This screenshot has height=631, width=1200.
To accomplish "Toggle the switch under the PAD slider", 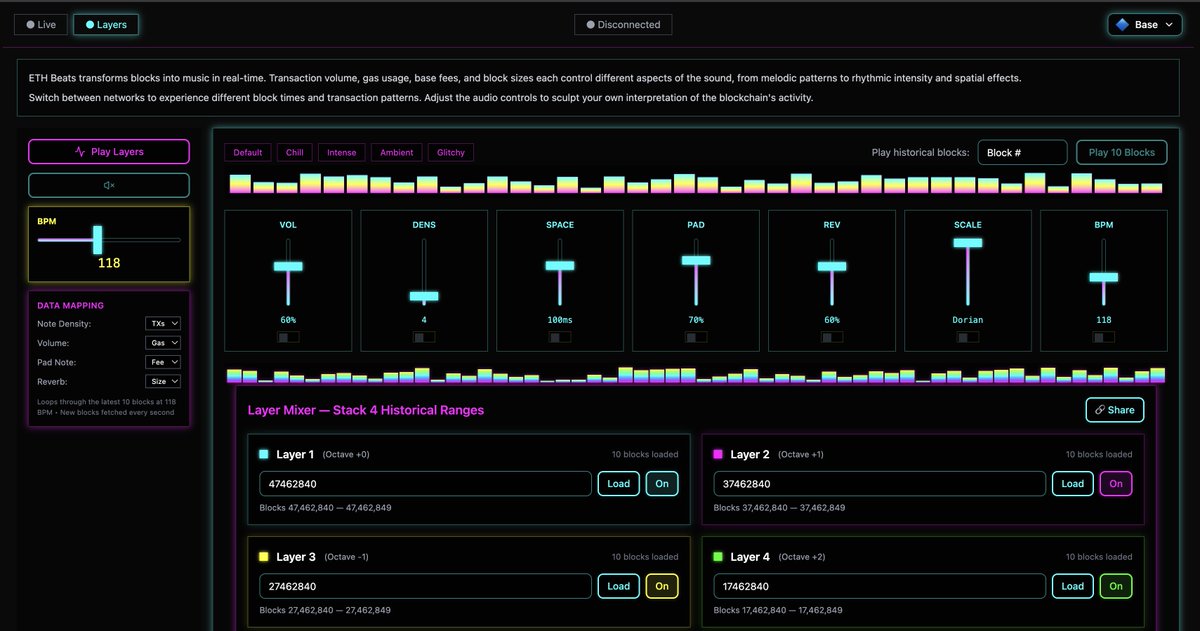I will pyautogui.click(x=696, y=338).
